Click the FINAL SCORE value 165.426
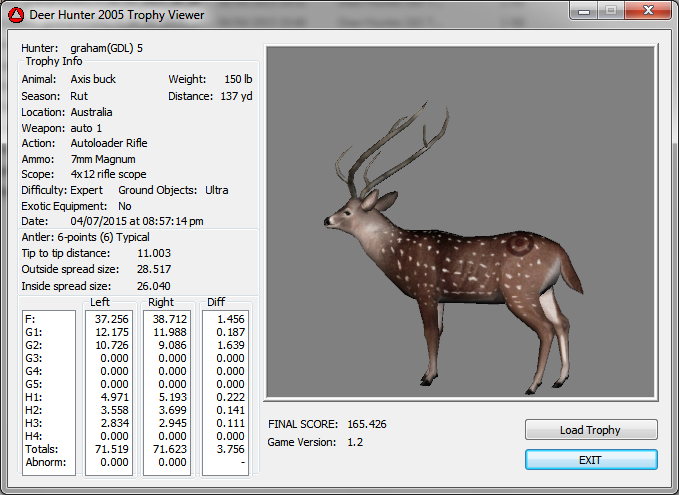 [x=366, y=424]
